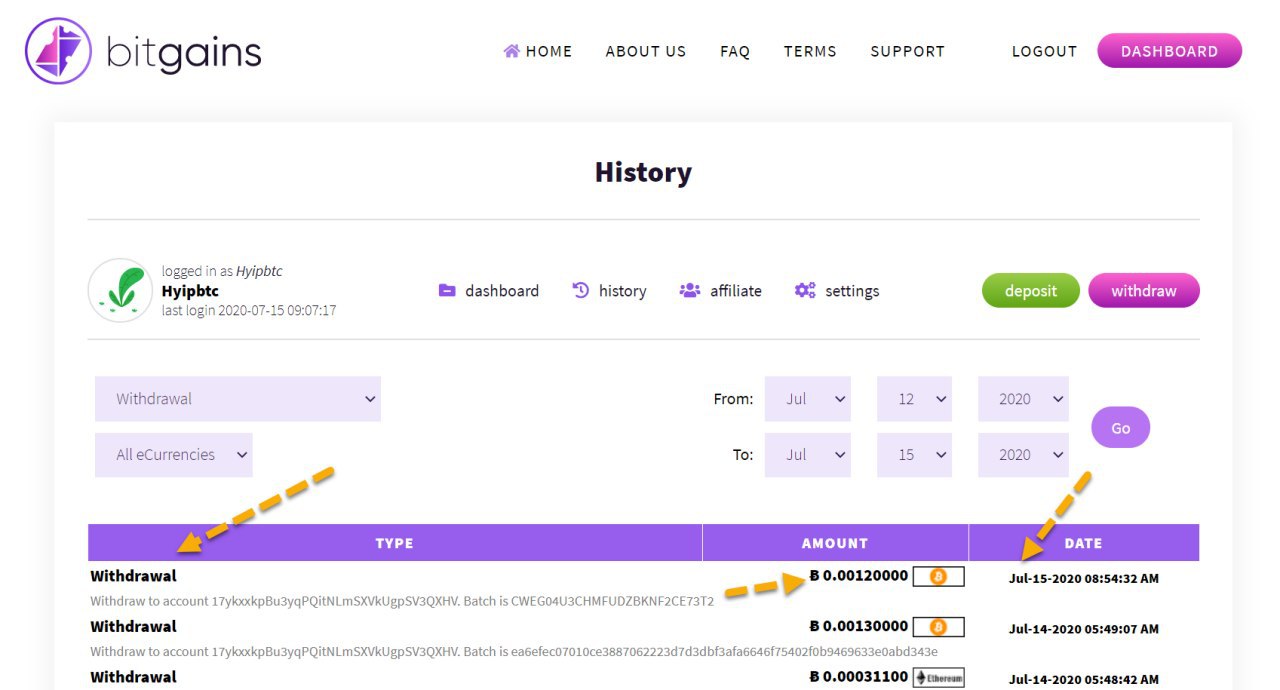Screen dimensions: 1280x690
Task: Open the SUPPORT page
Action: (907, 51)
